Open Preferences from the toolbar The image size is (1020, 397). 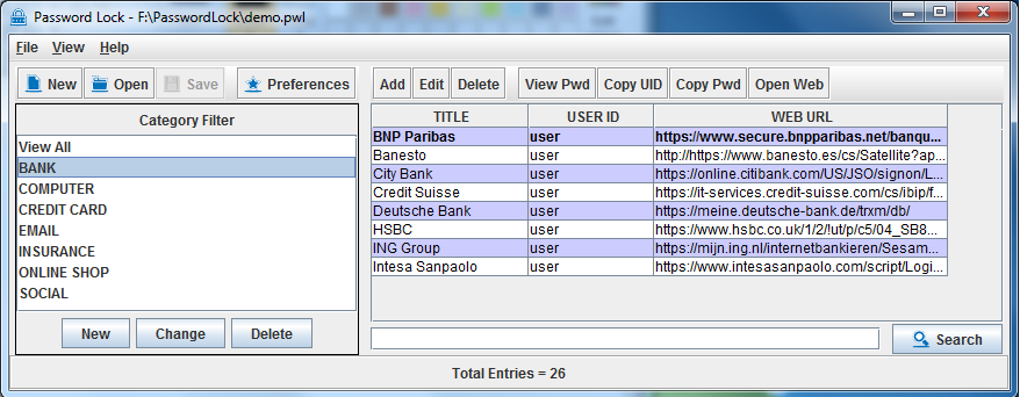[x=296, y=84]
